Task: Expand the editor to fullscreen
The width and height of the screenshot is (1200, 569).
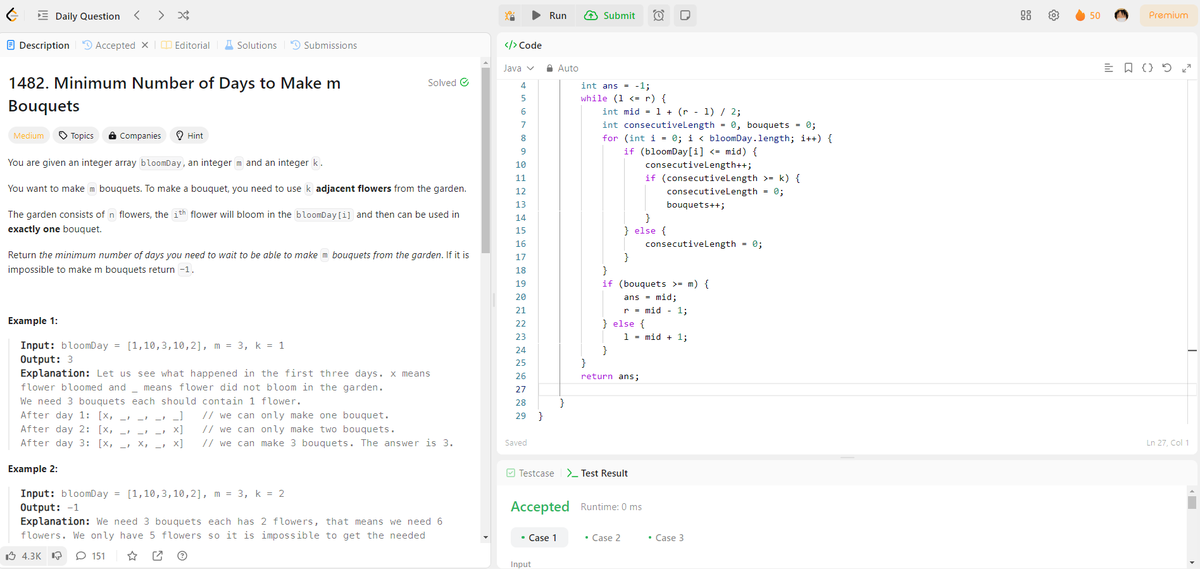Action: pyautogui.click(x=1187, y=68)
